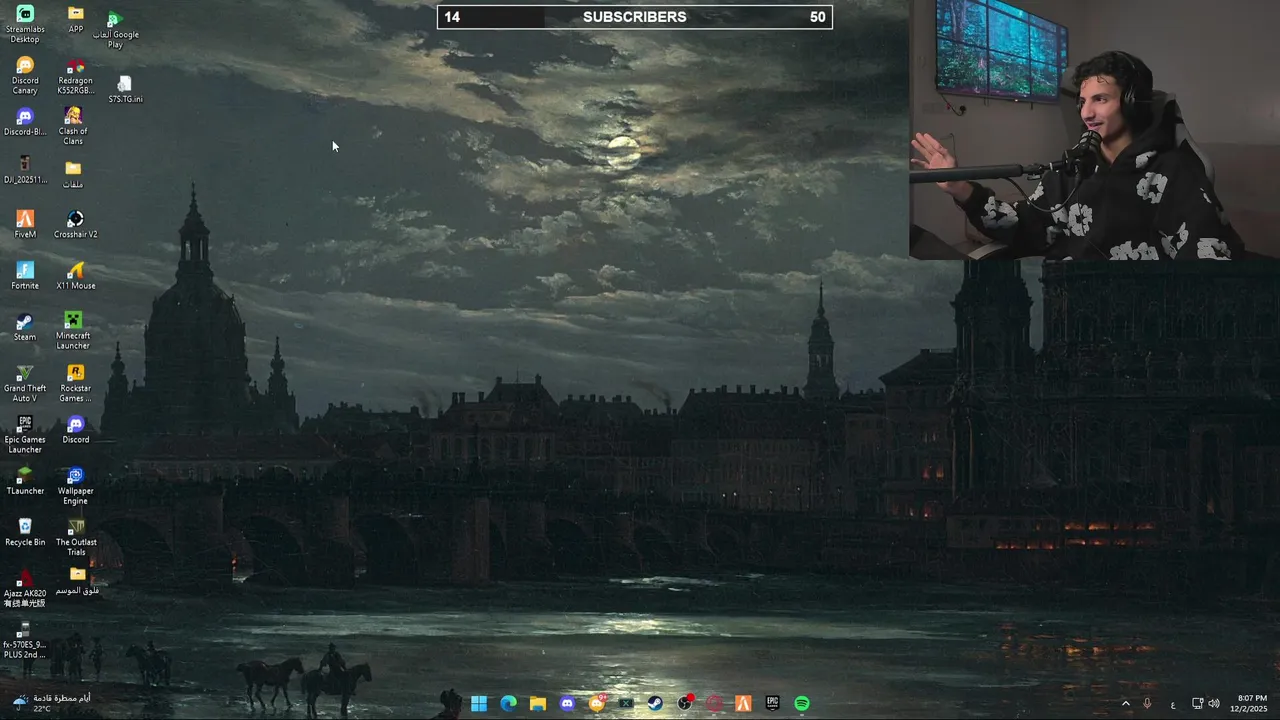Open OBS Studio from taskbar

coord(685,704)
